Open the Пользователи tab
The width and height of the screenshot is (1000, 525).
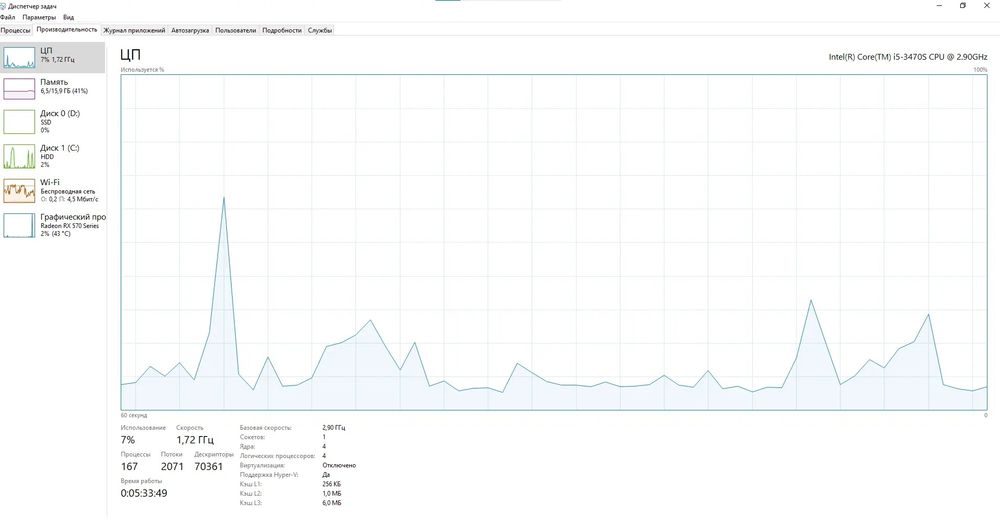(235, 30)
